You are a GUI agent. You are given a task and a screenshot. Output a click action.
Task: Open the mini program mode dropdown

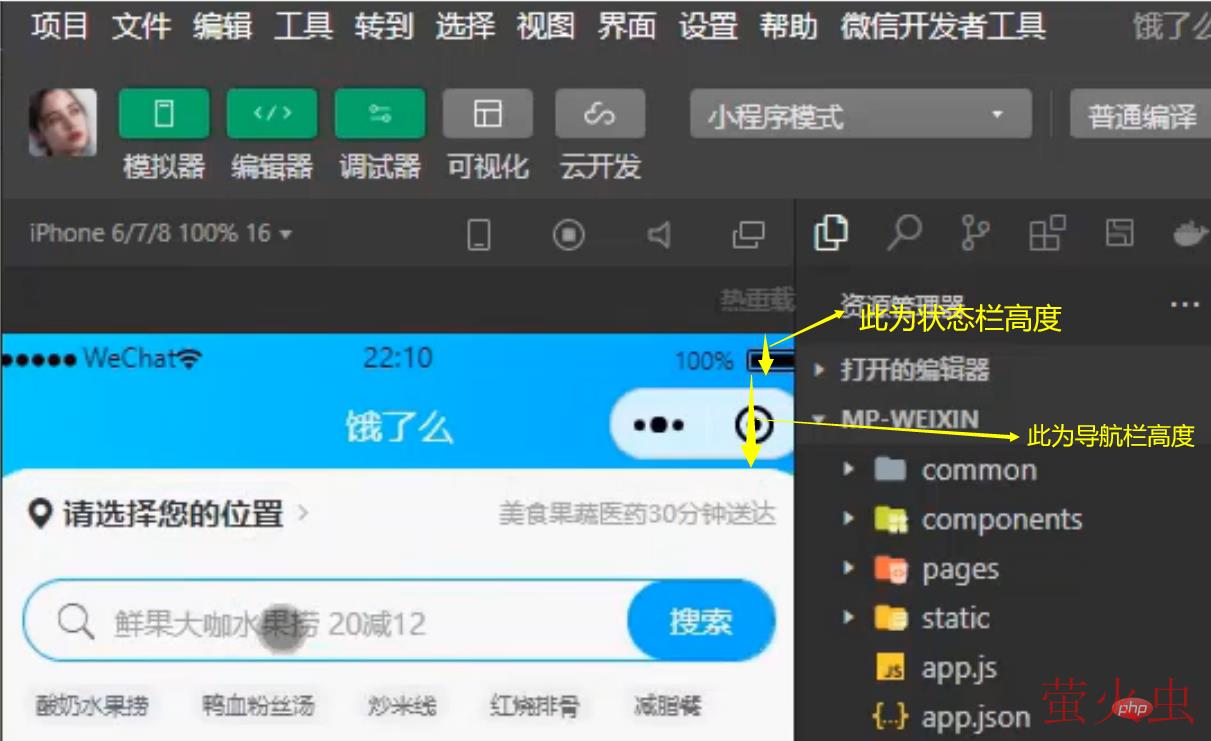pos(860,115)
